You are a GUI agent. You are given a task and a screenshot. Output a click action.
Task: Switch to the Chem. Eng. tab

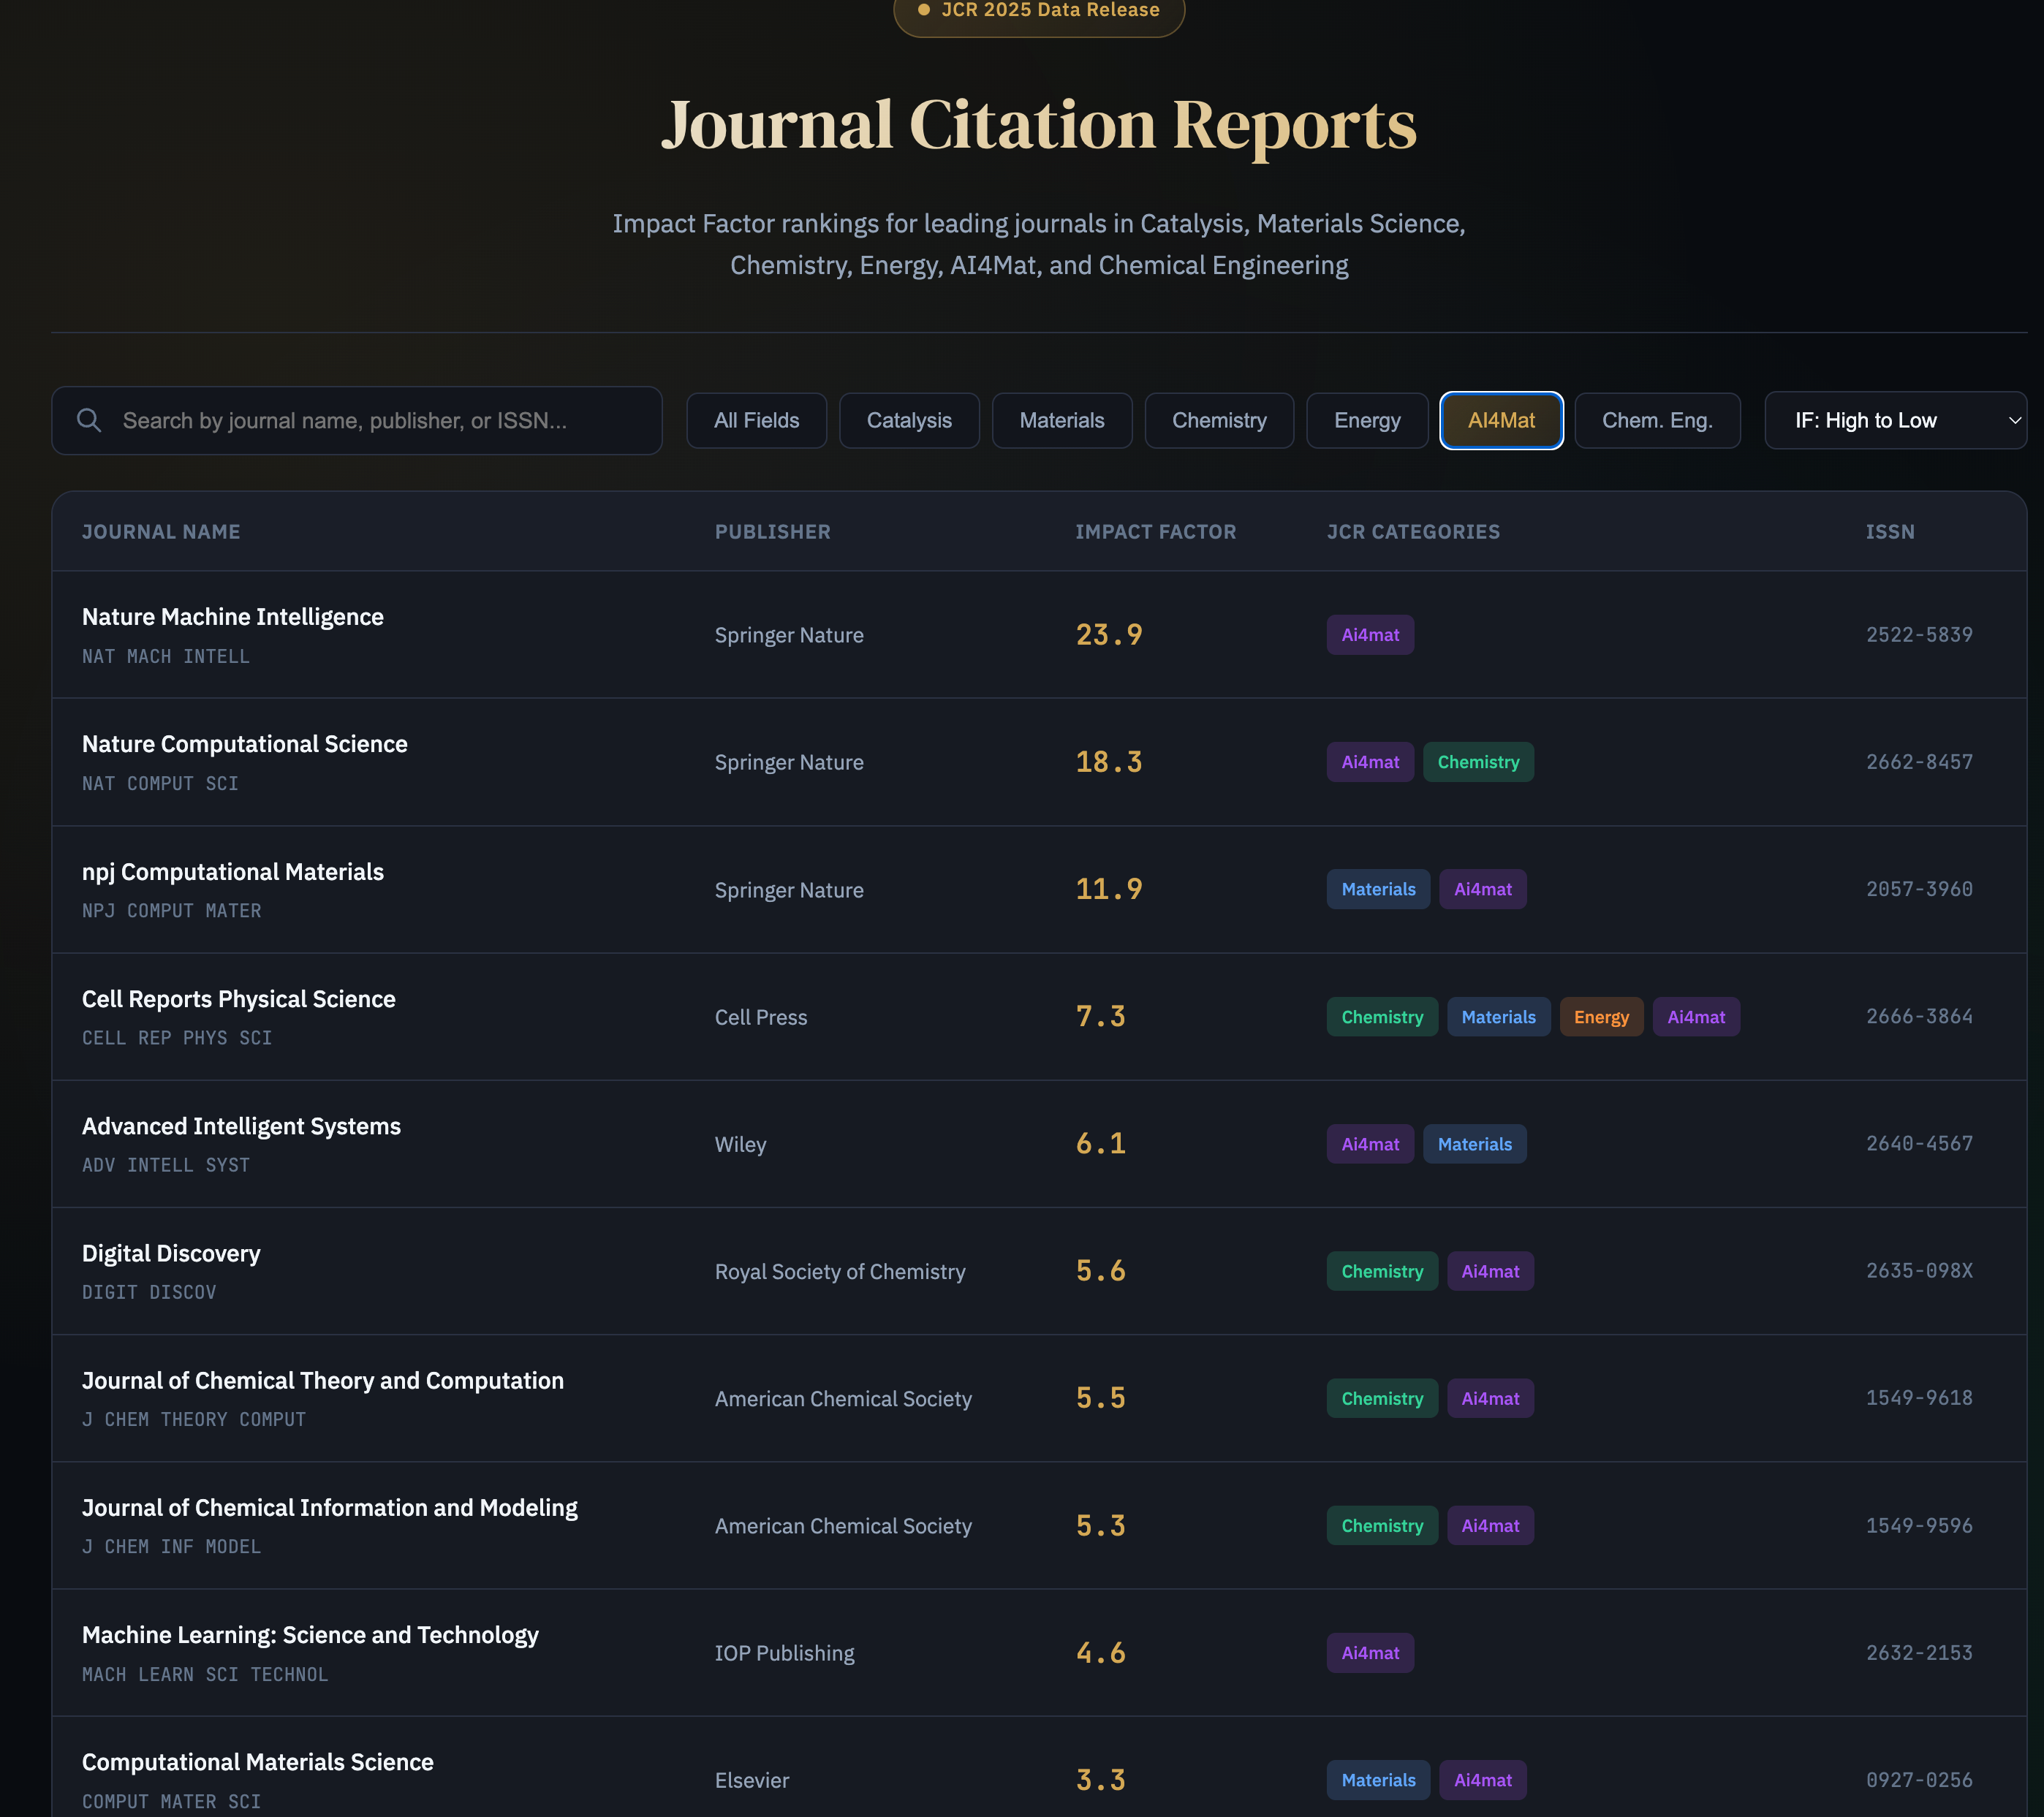1656,420
